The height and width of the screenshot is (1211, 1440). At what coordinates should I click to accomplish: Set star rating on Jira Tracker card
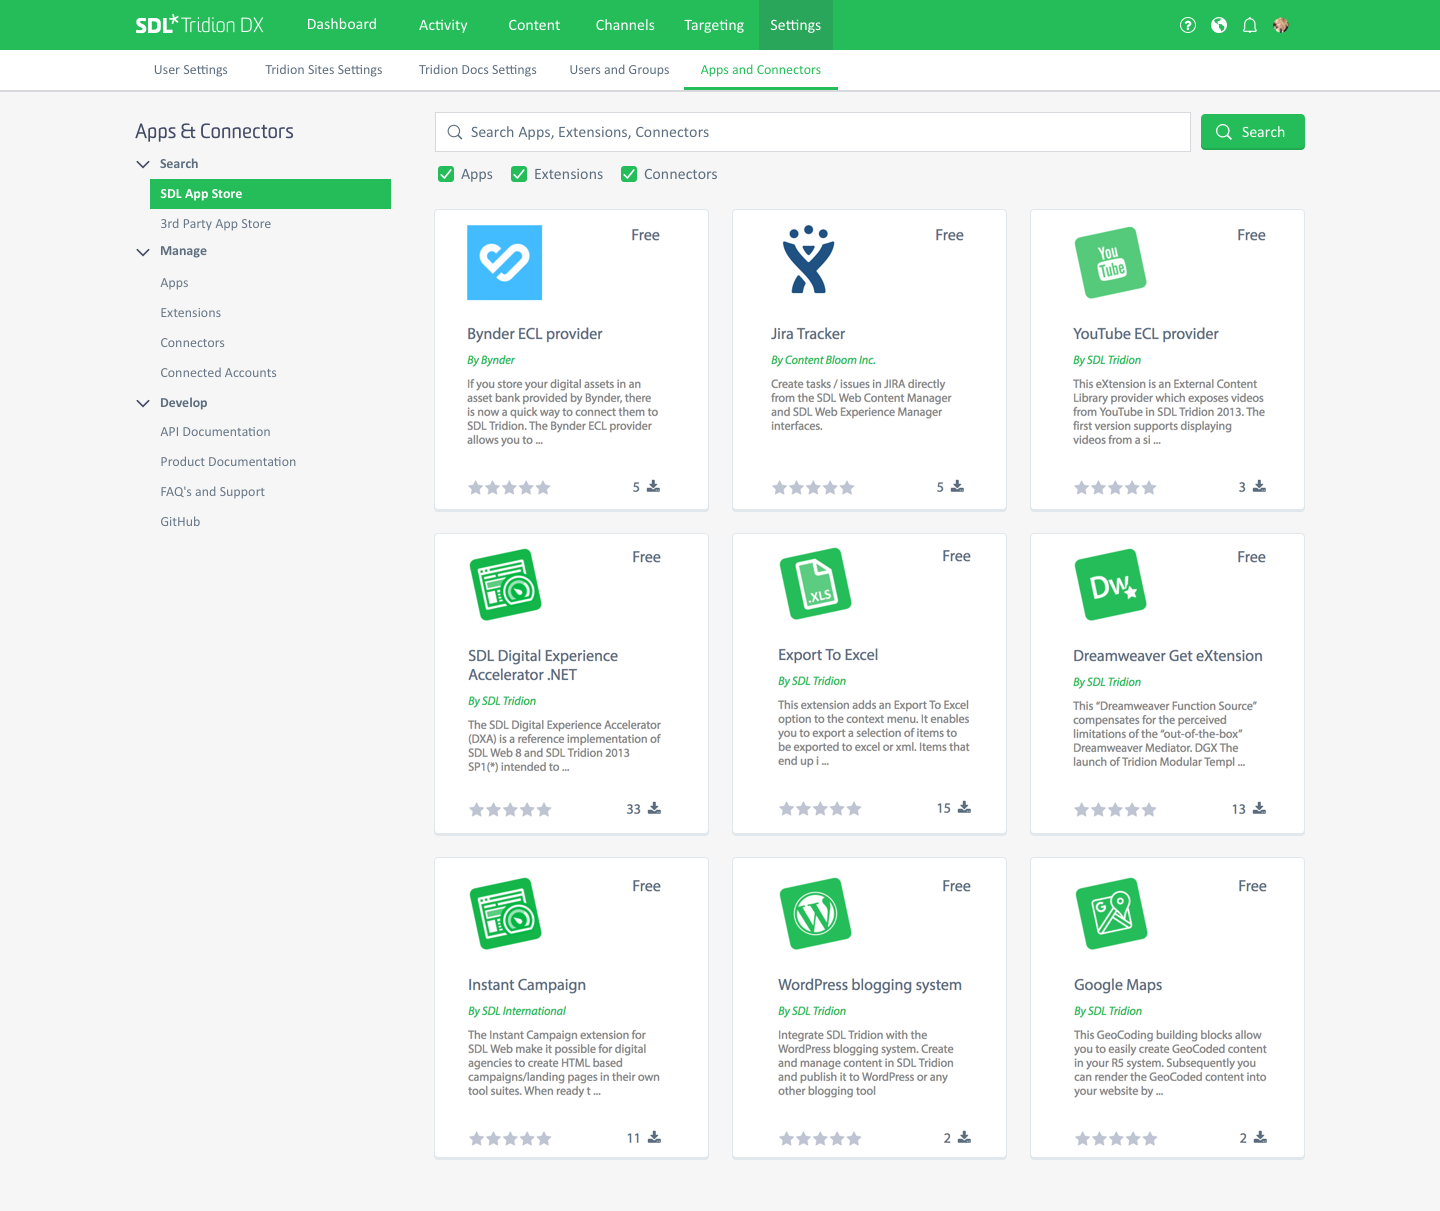(813, 488)
